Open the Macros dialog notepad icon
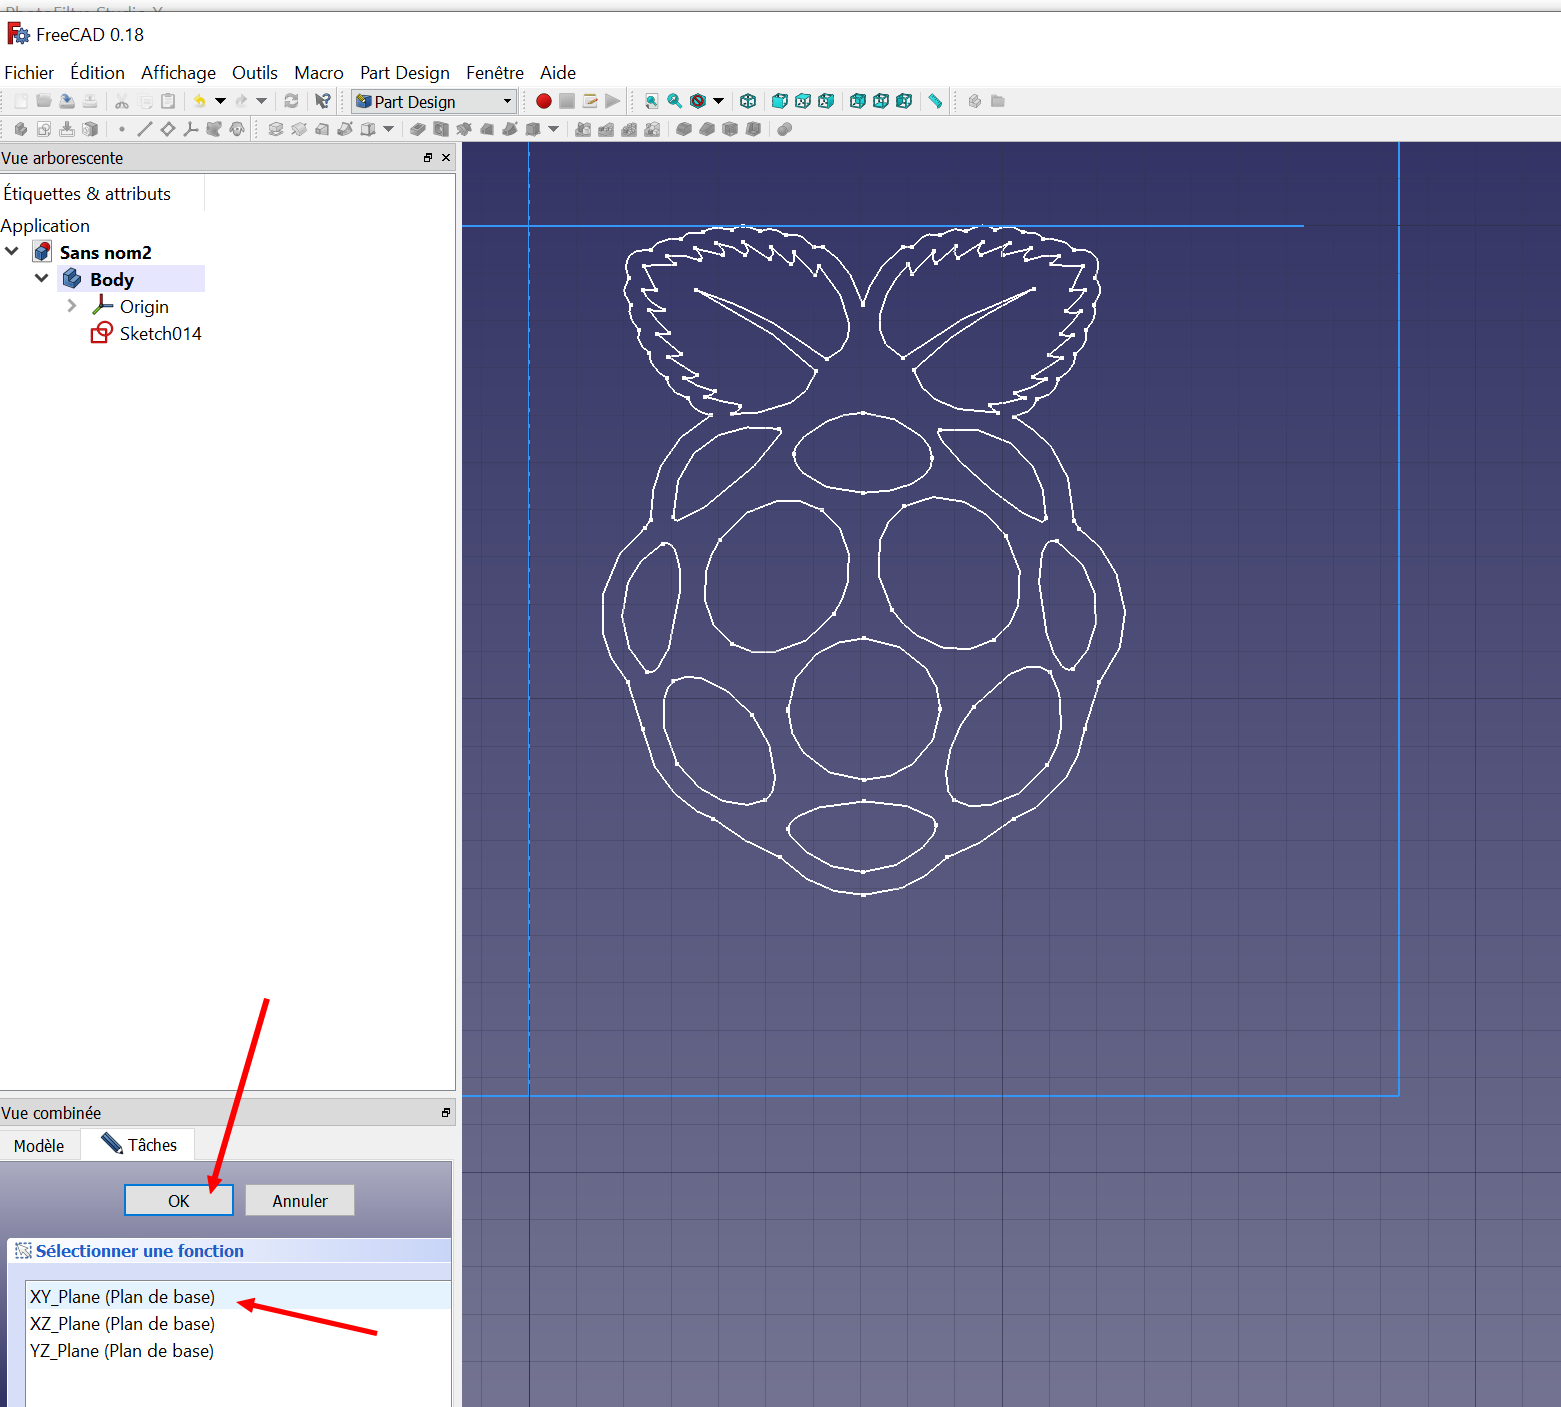 590,101
